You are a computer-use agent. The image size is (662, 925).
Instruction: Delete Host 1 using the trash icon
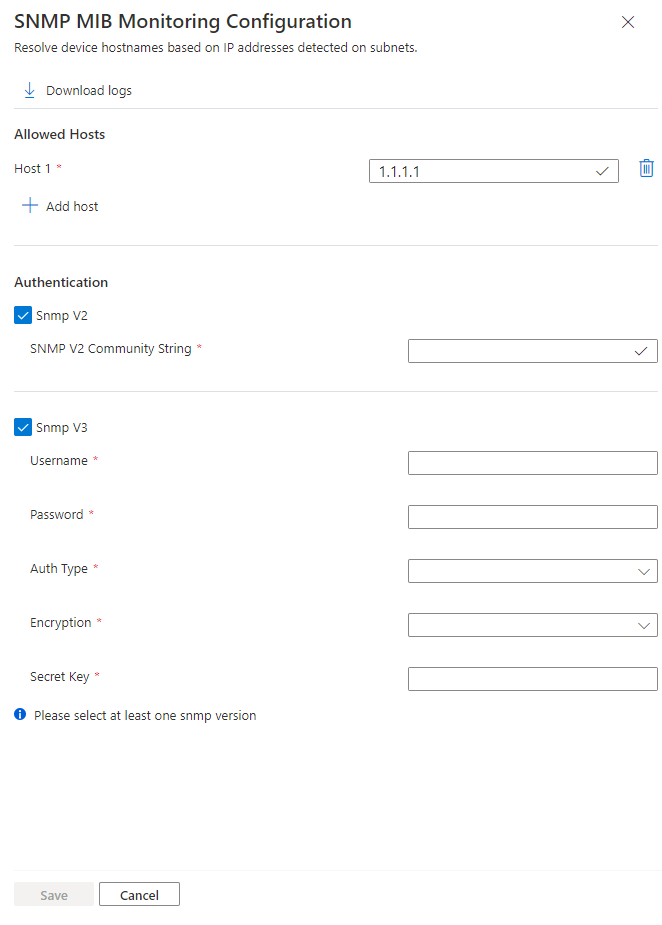click(646, 168)
